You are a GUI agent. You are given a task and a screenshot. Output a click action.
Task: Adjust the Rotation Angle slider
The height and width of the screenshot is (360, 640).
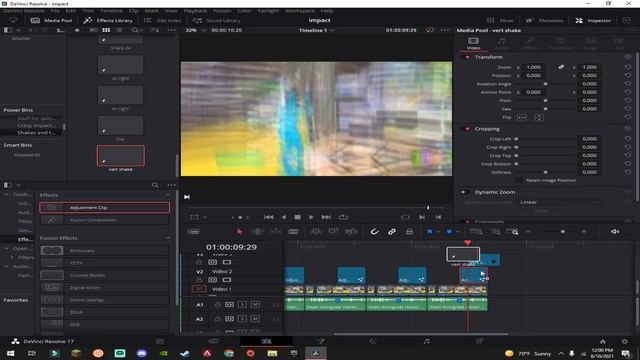pos(545,84)
